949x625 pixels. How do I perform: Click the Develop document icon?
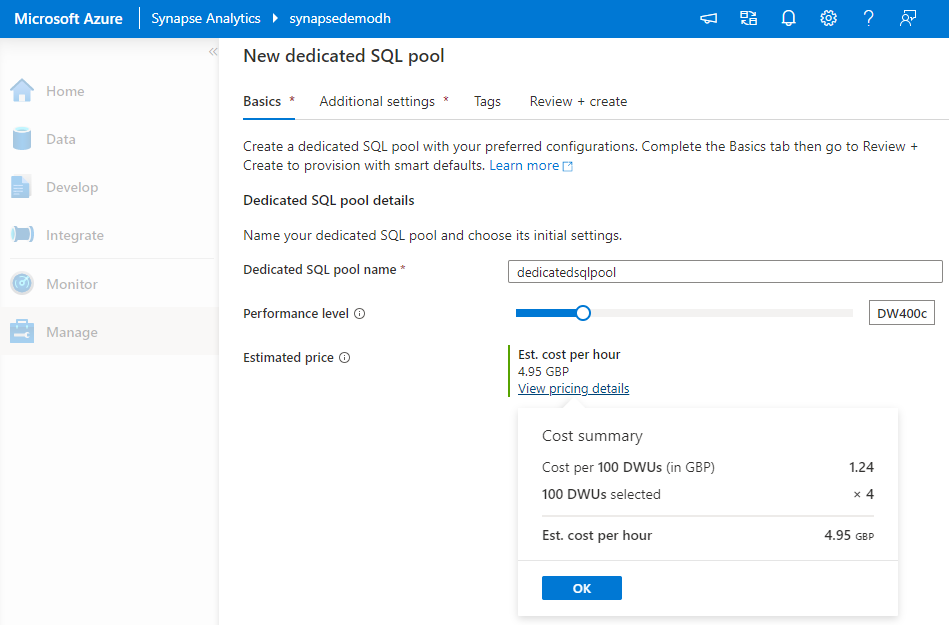pos(21,187)
